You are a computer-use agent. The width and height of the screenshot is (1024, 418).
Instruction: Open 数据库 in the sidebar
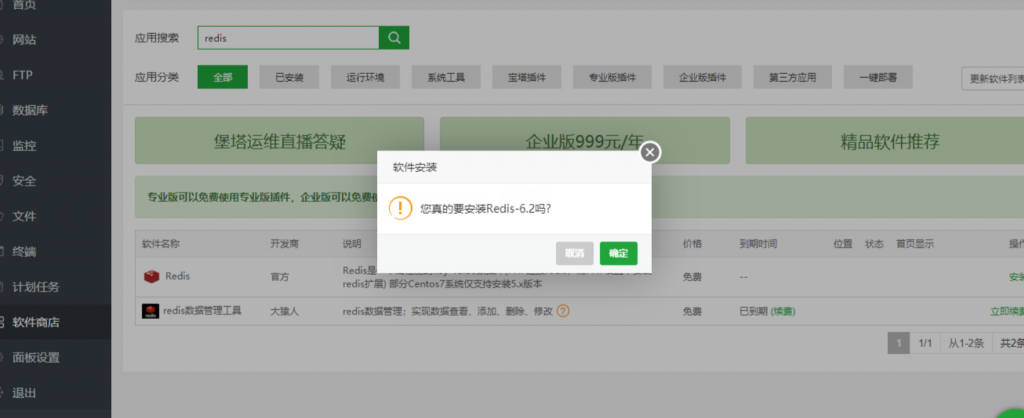(x=30, y=110)
